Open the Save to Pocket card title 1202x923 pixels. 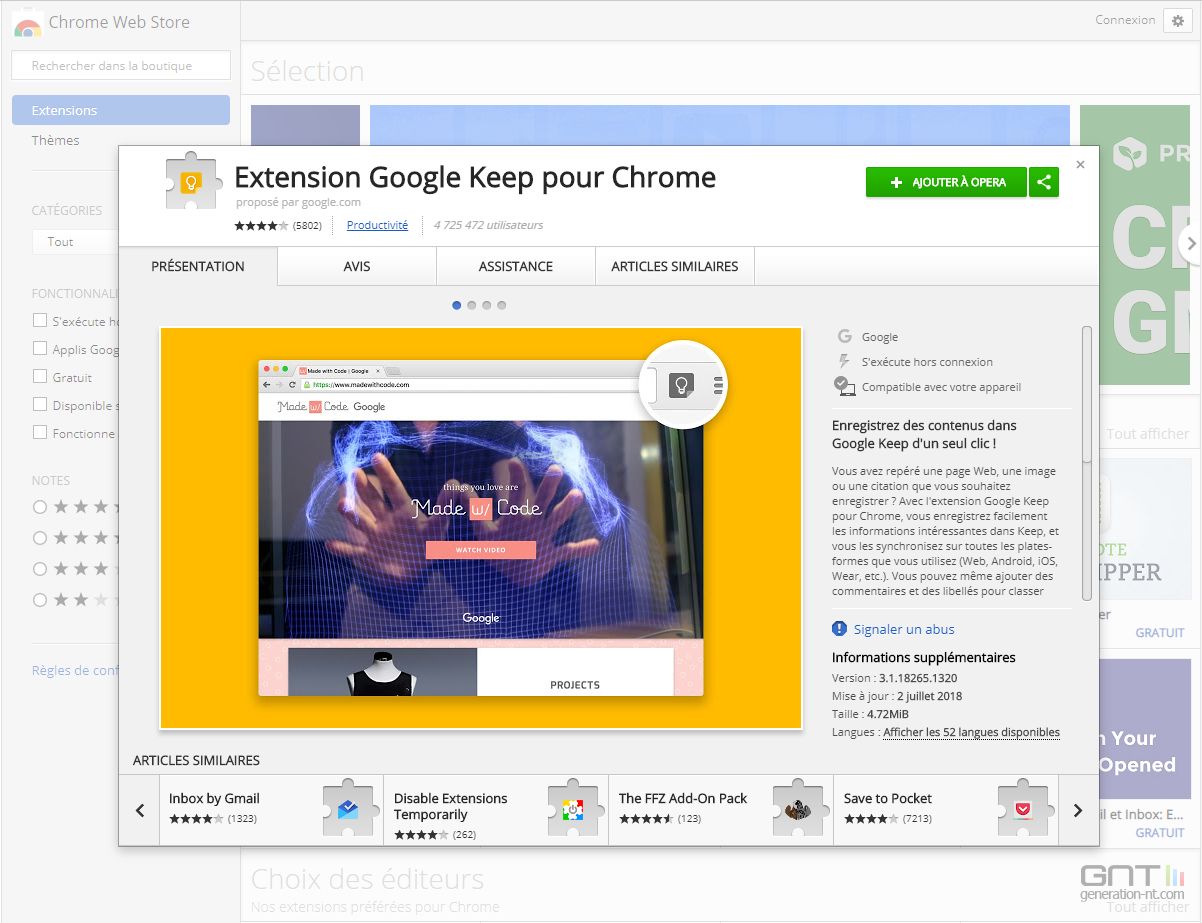pyautogui.click(x=888, y=798)
